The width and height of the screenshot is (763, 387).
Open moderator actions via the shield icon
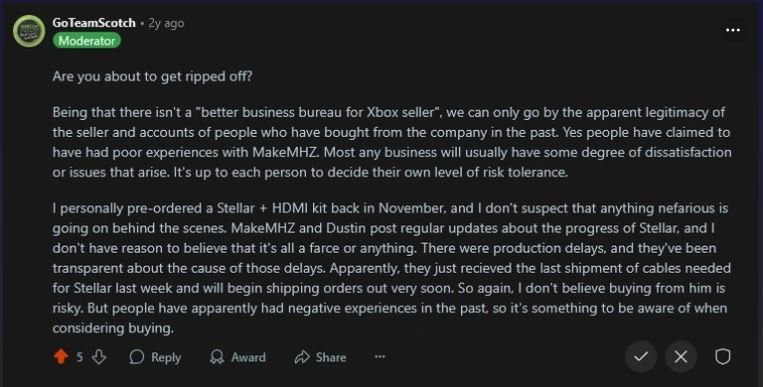pyautogui.click(x=723, y=357)
